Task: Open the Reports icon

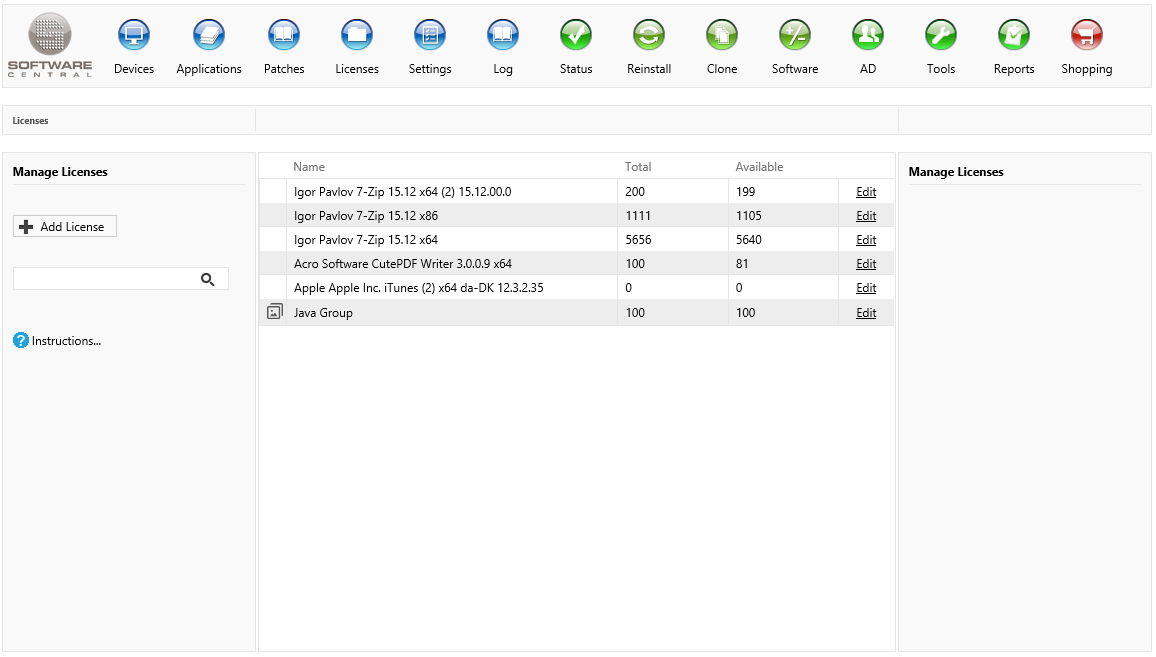Action: click(1014, 36)
